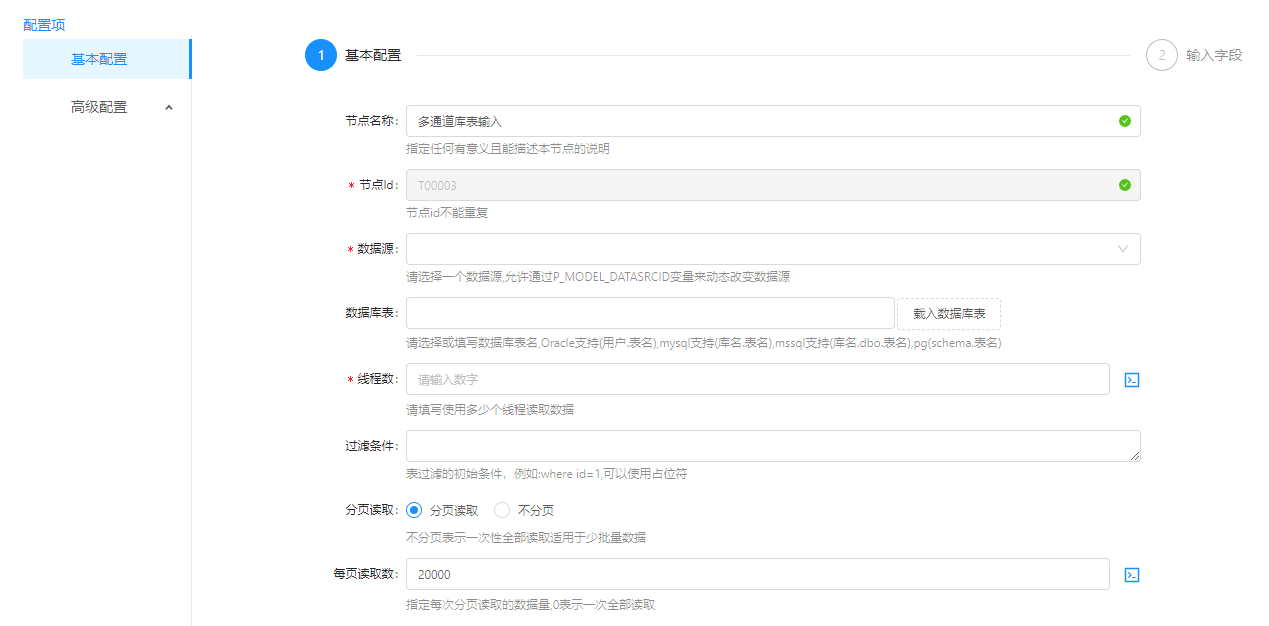Collapse the 高级配置 menu chevron
1269x626 pixels.
[x=168, y=107]
